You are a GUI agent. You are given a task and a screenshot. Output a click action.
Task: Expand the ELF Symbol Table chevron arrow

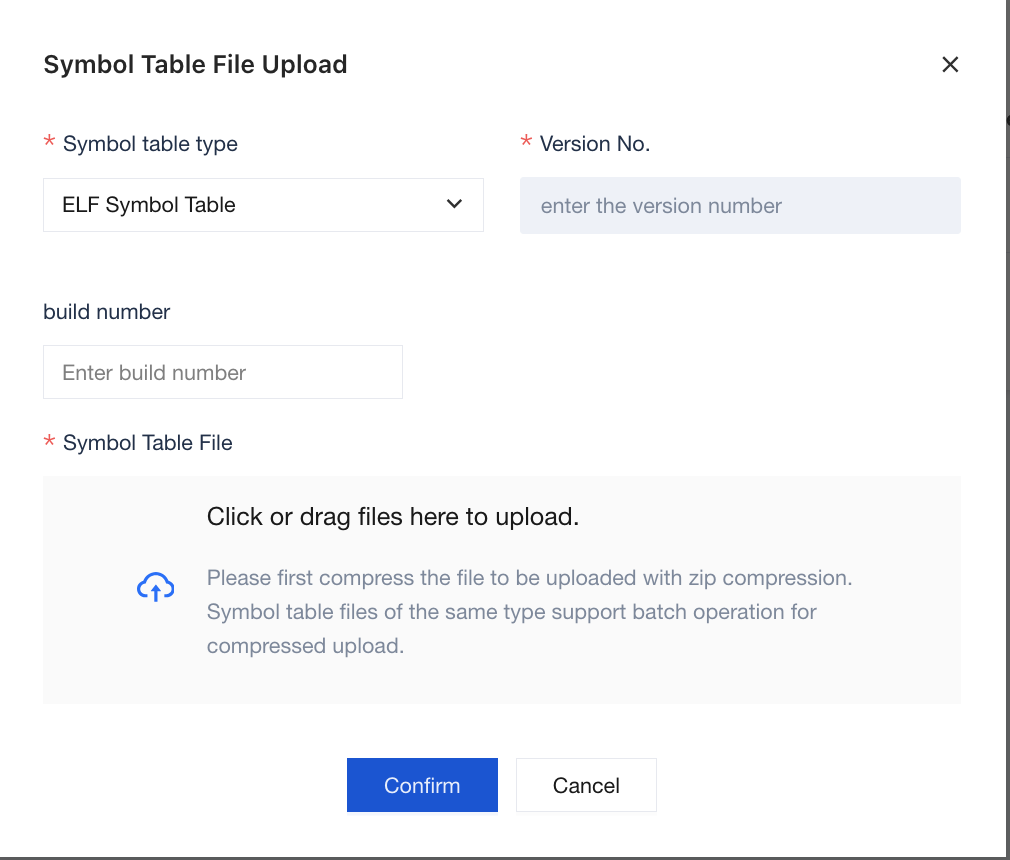[x=454, y=204]
